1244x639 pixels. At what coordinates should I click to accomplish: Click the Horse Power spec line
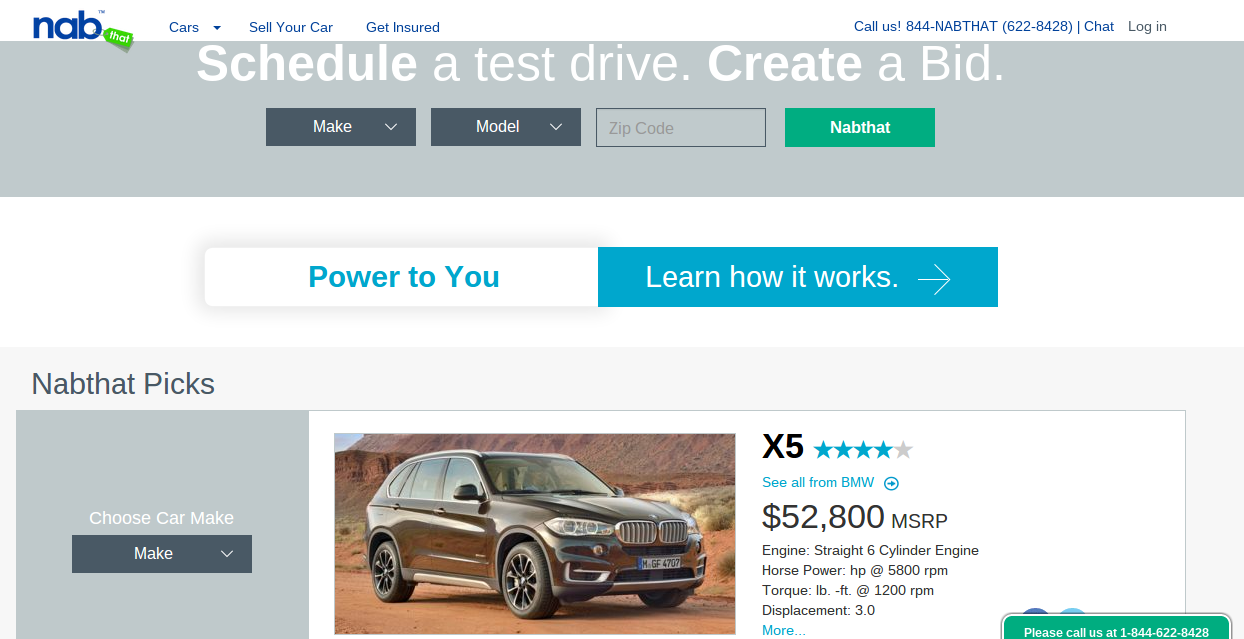pyautogui.click(x=855, y=570)
